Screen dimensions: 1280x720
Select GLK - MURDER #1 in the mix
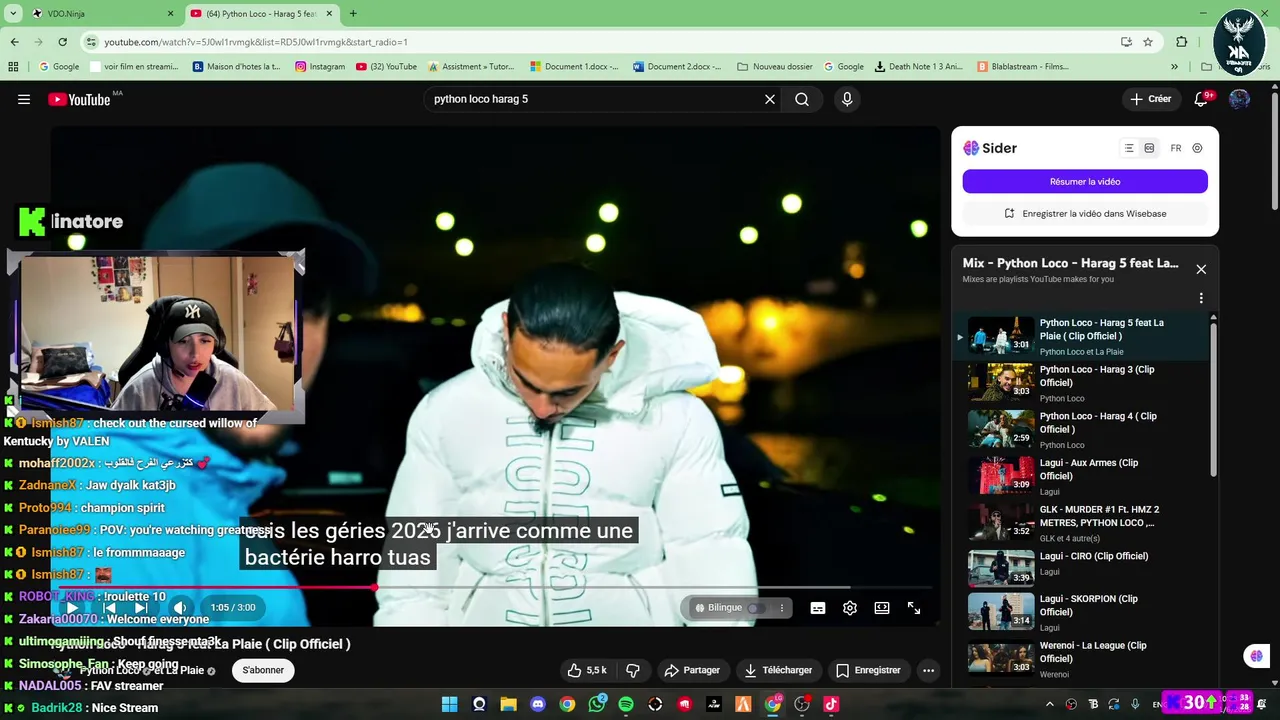[1082, 523]
